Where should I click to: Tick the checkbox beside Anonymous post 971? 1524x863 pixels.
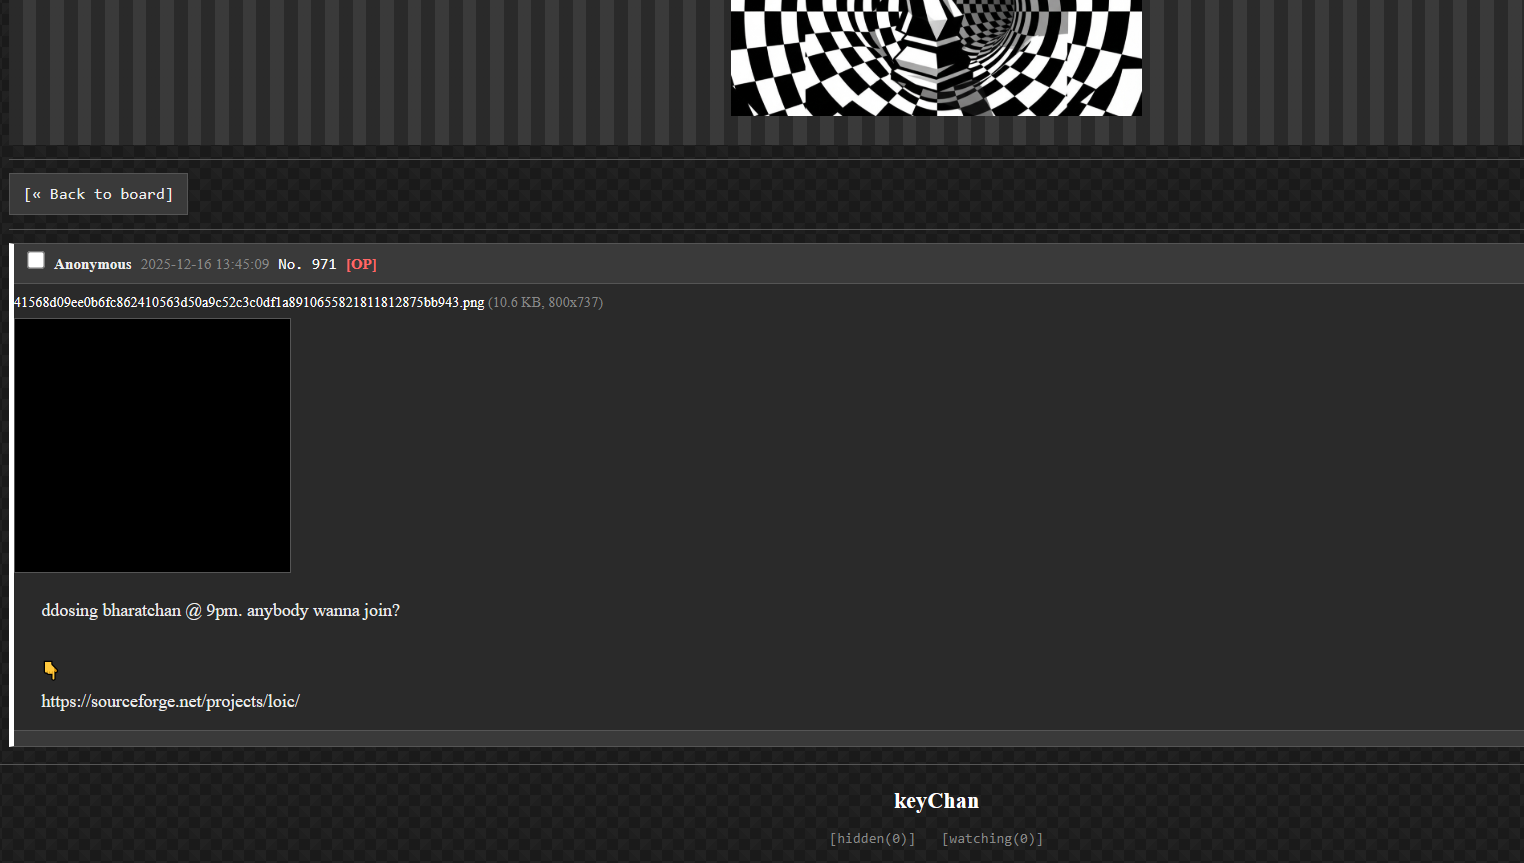36,260
